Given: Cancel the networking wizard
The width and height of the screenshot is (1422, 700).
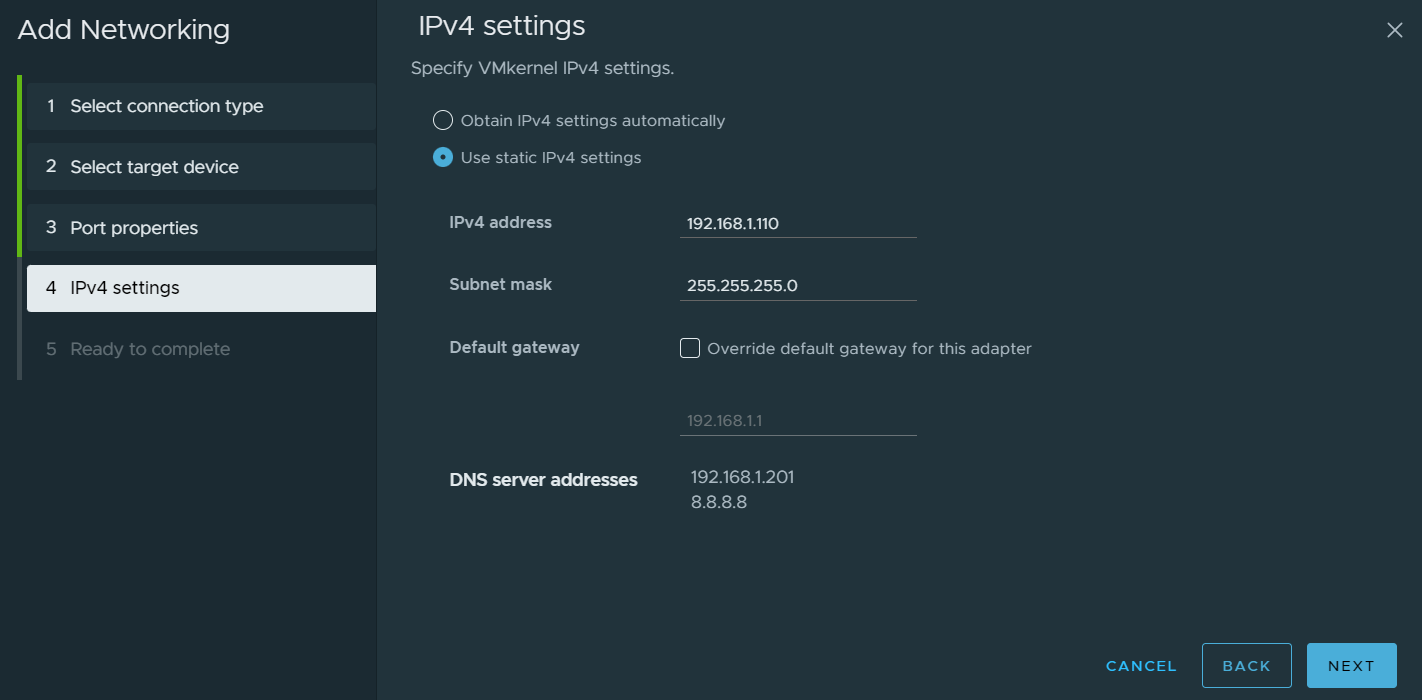Looking at the screenshot, I should [x=1141, y=666].
